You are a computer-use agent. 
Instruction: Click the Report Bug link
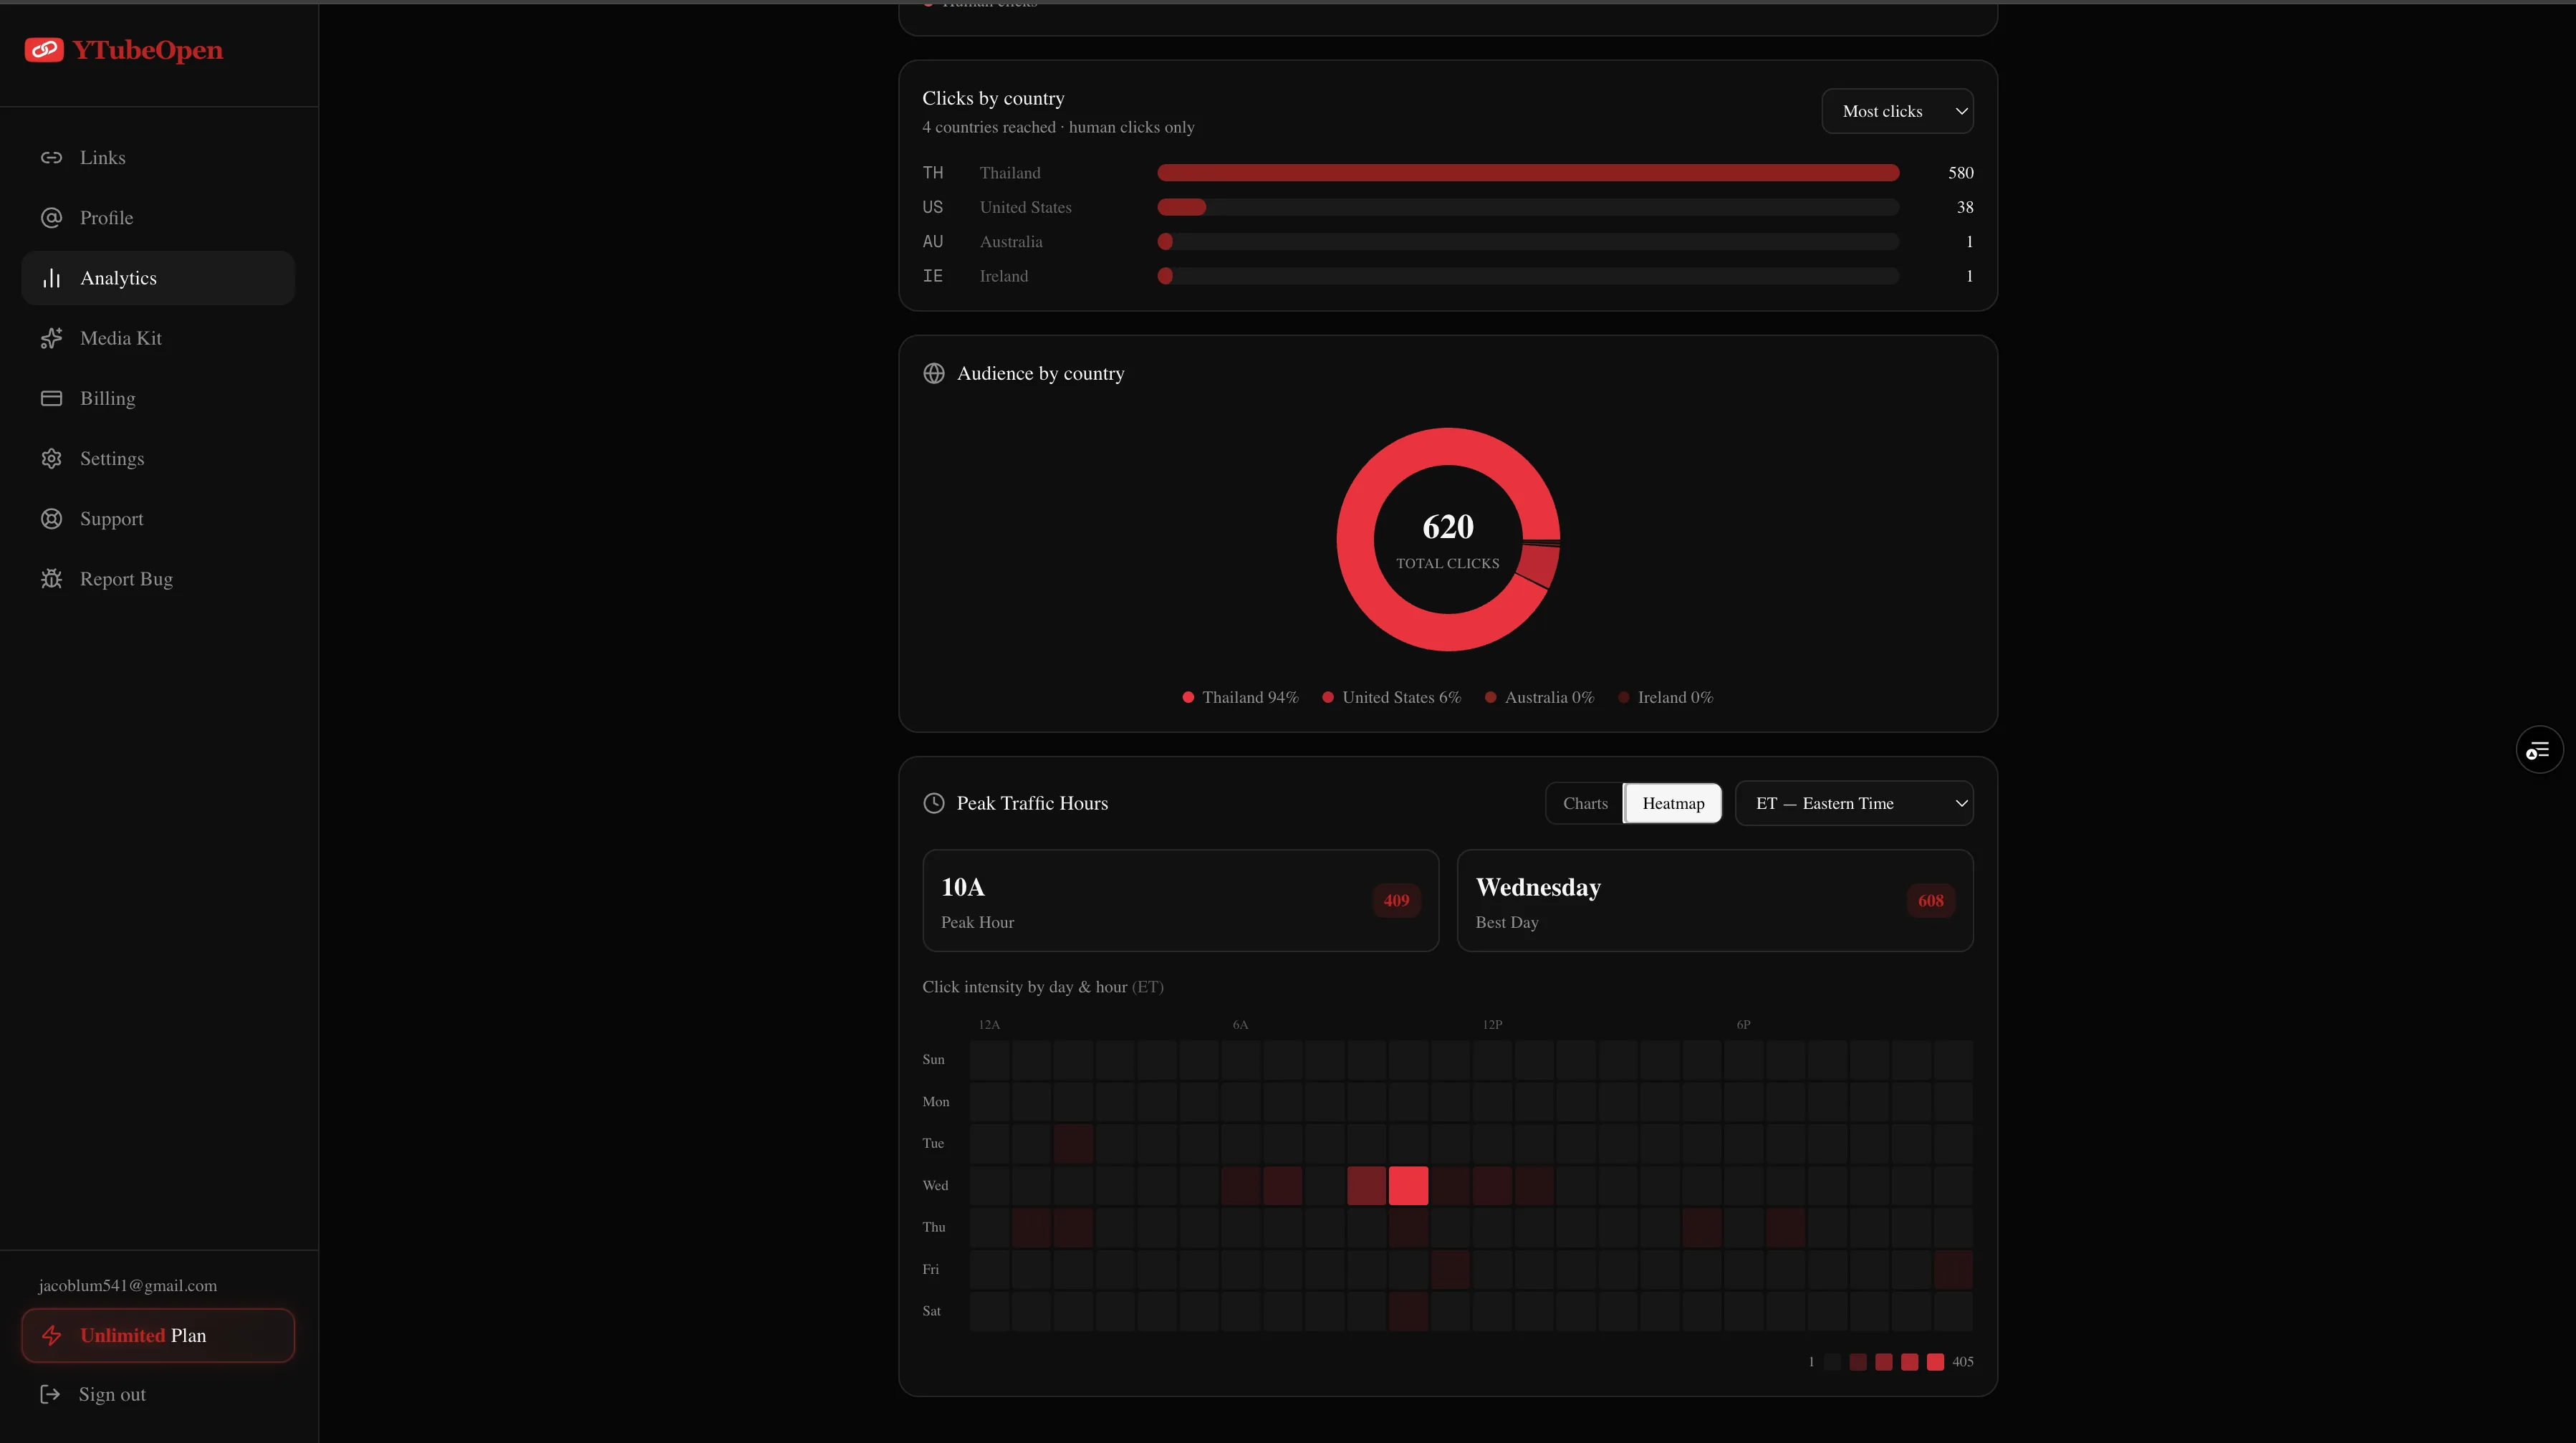click(158, 579)
